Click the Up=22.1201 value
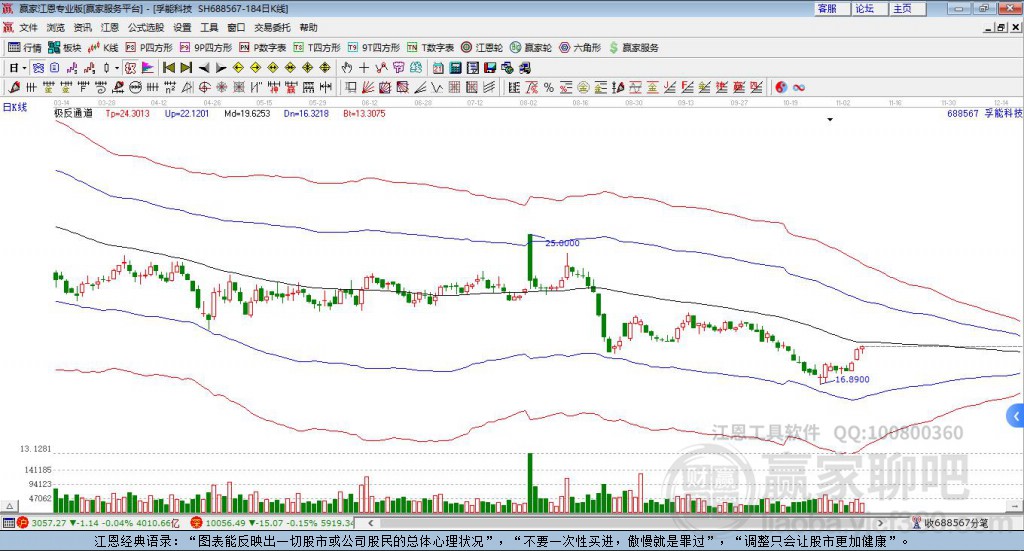Screen dimensions: 1024x551 pyautogui.click(x=187, y=114)
